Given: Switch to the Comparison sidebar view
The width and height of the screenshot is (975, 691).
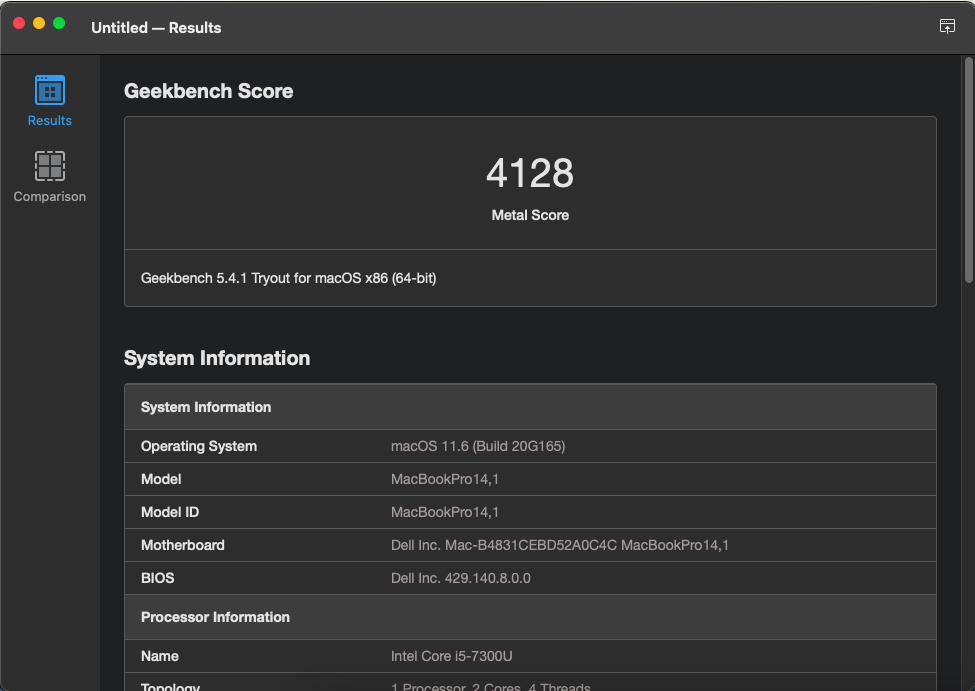Looking at the screenshot, I should point(50,177).
